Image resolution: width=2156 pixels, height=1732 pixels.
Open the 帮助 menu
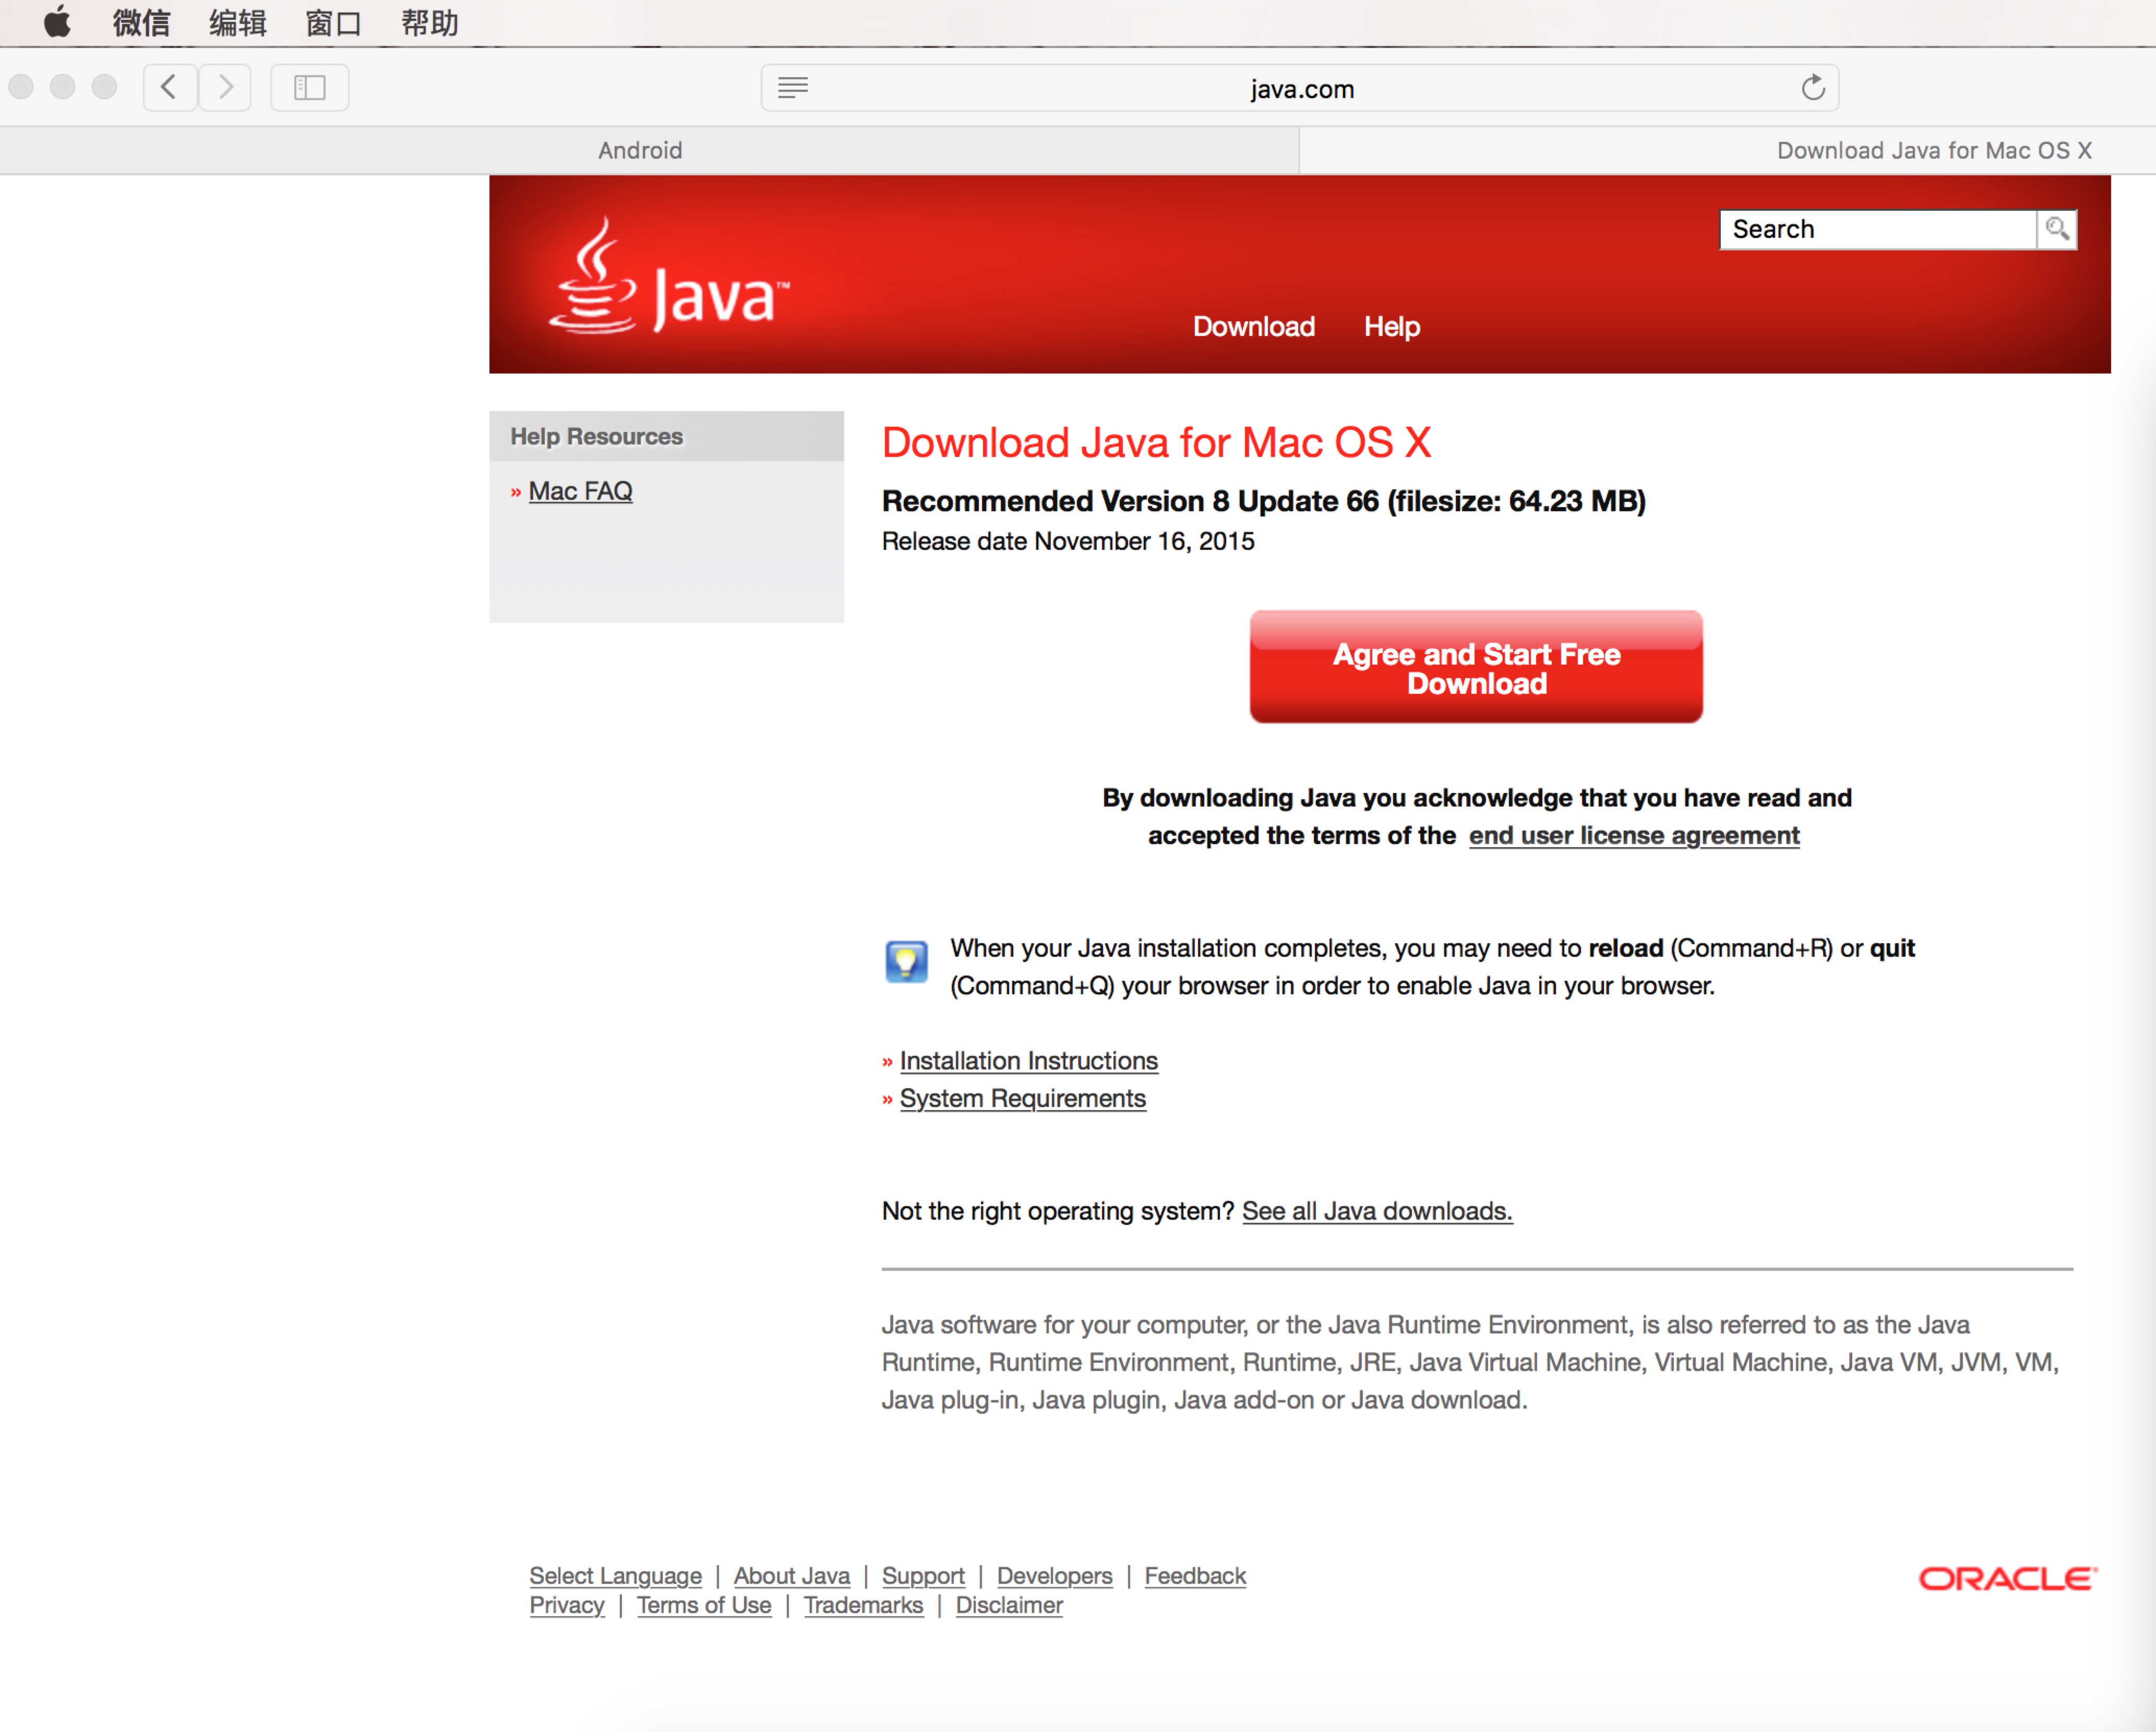[430, 22]
